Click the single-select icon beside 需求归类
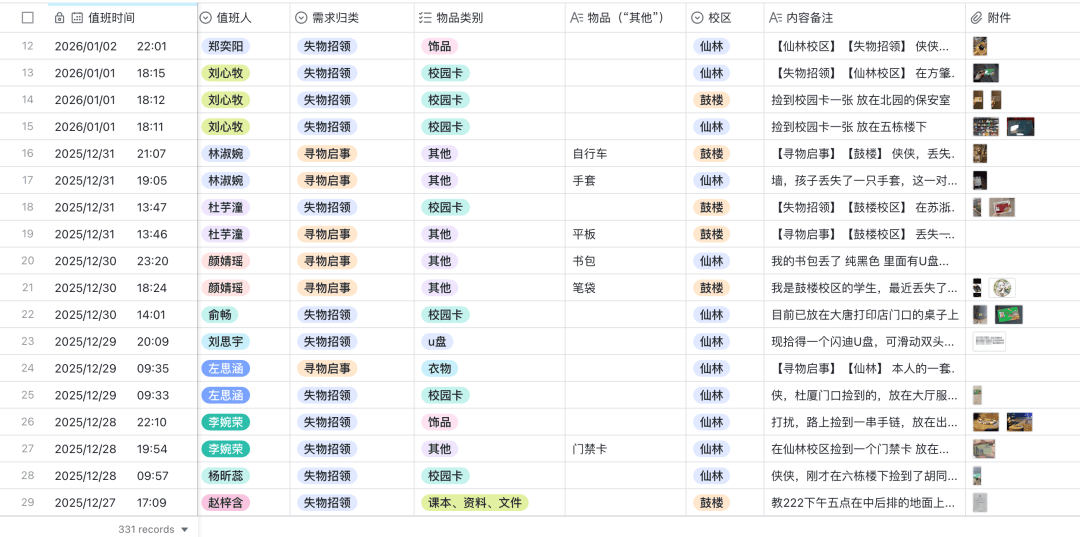Viewport: 1080px width, 537px height. [x=301, y=18]
